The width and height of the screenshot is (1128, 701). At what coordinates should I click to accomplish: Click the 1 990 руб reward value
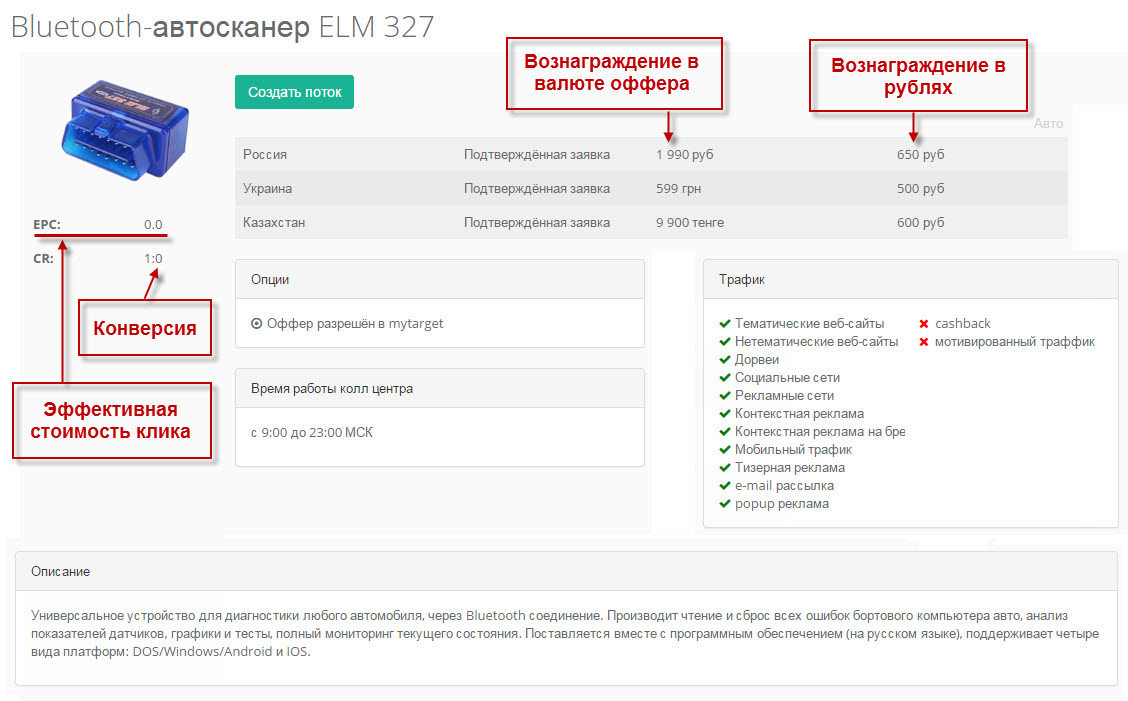click(x=685, y=155)
